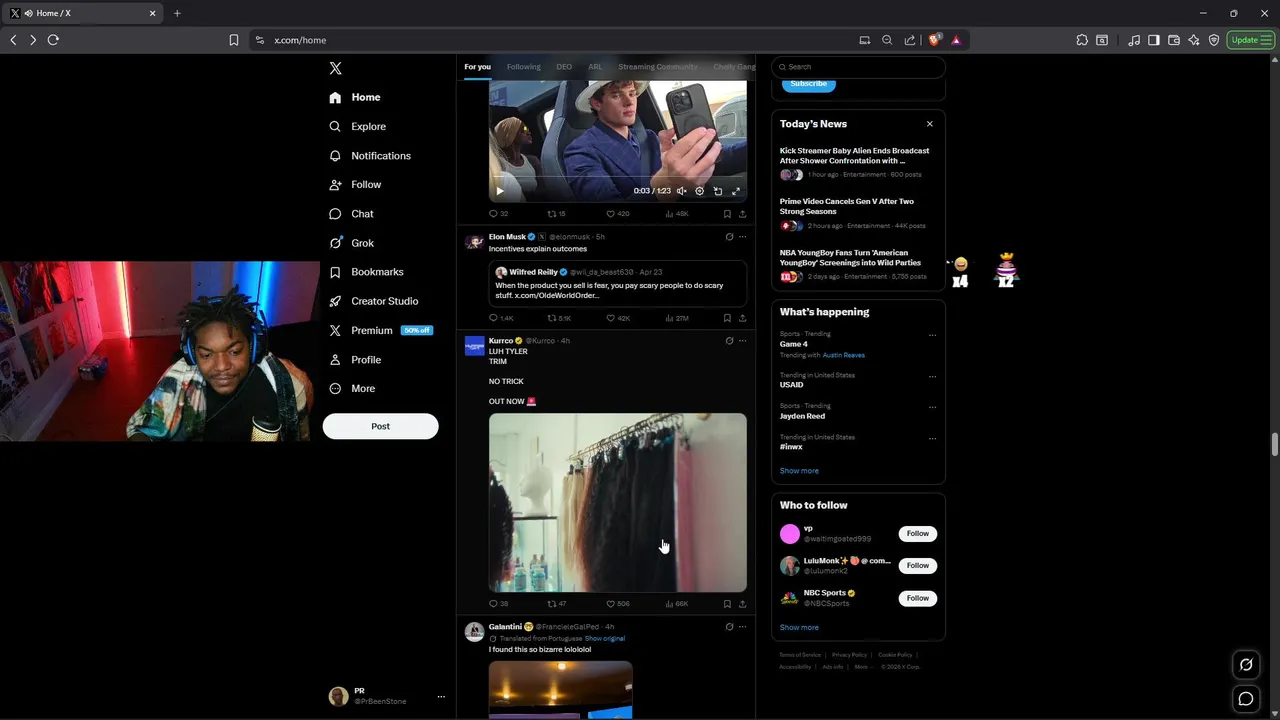Open Premium with the 50% off badge
Viewport: 1280px width, 720px height.
380,330
